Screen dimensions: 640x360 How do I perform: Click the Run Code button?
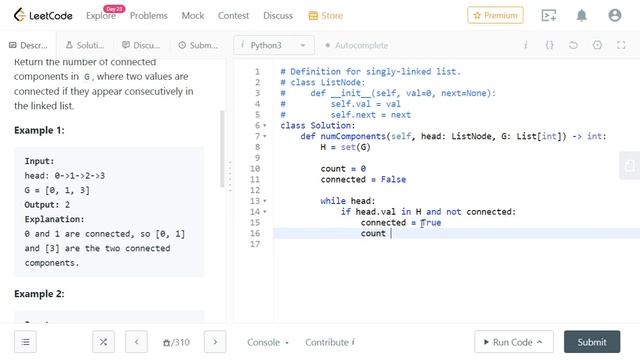pyautogui.click(x=513, y=342)
